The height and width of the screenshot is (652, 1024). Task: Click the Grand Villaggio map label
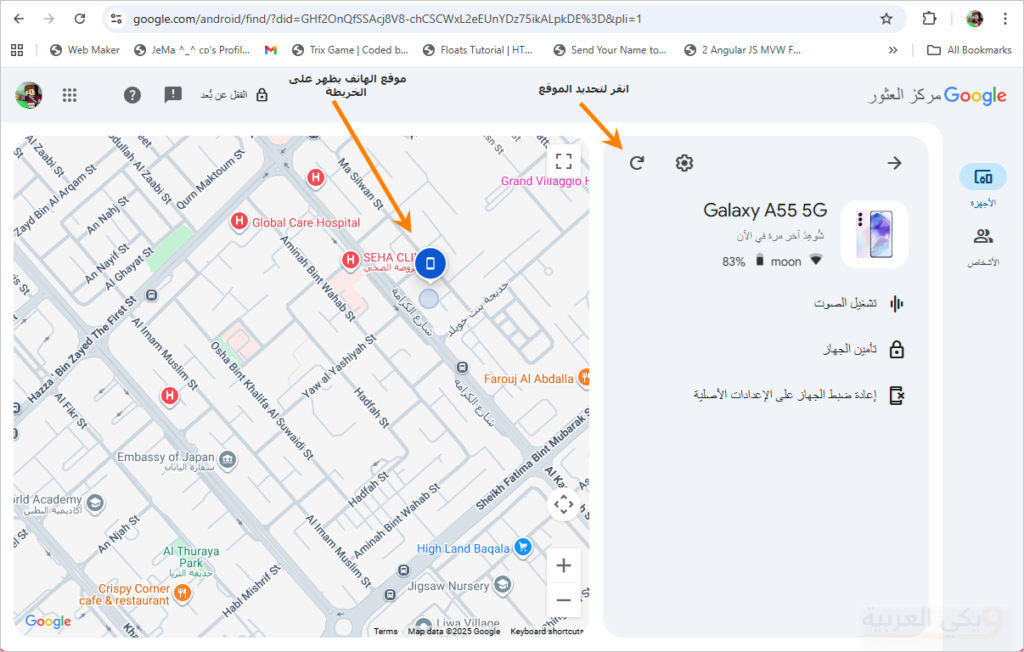[544, 181]
